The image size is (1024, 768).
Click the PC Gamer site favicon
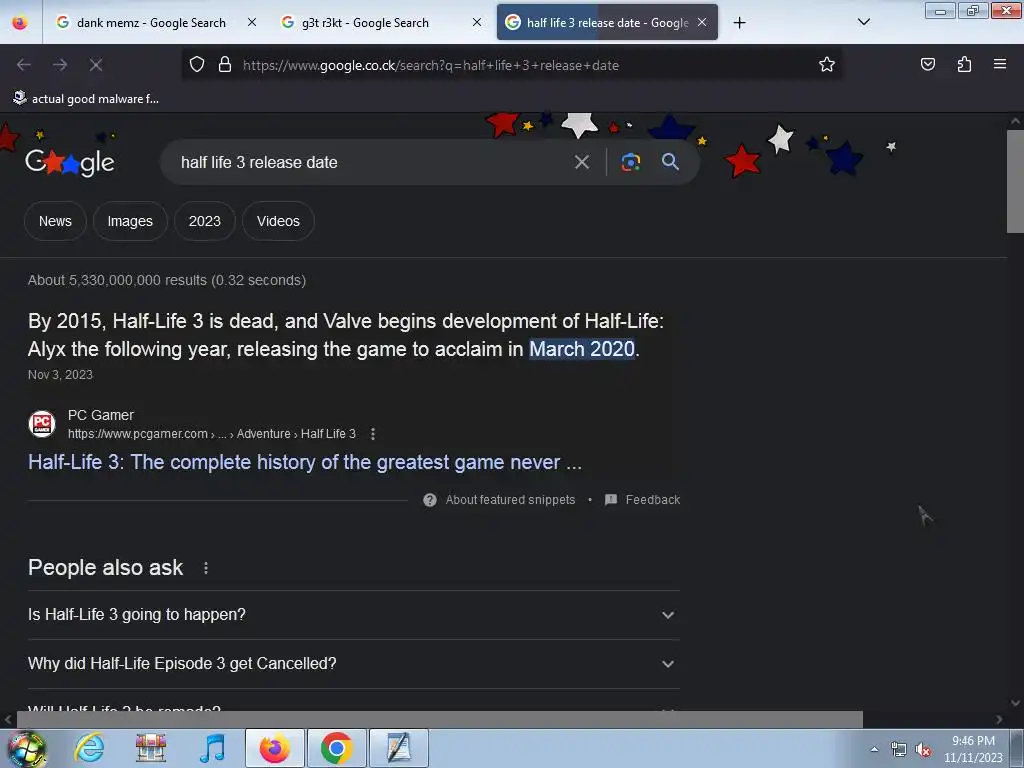[42, 424]
